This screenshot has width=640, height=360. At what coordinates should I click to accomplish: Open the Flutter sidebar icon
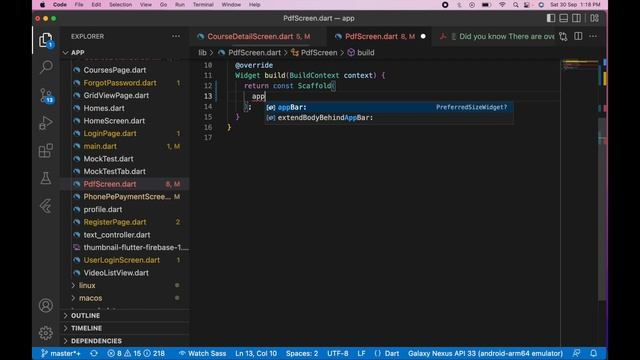(46, 206)
